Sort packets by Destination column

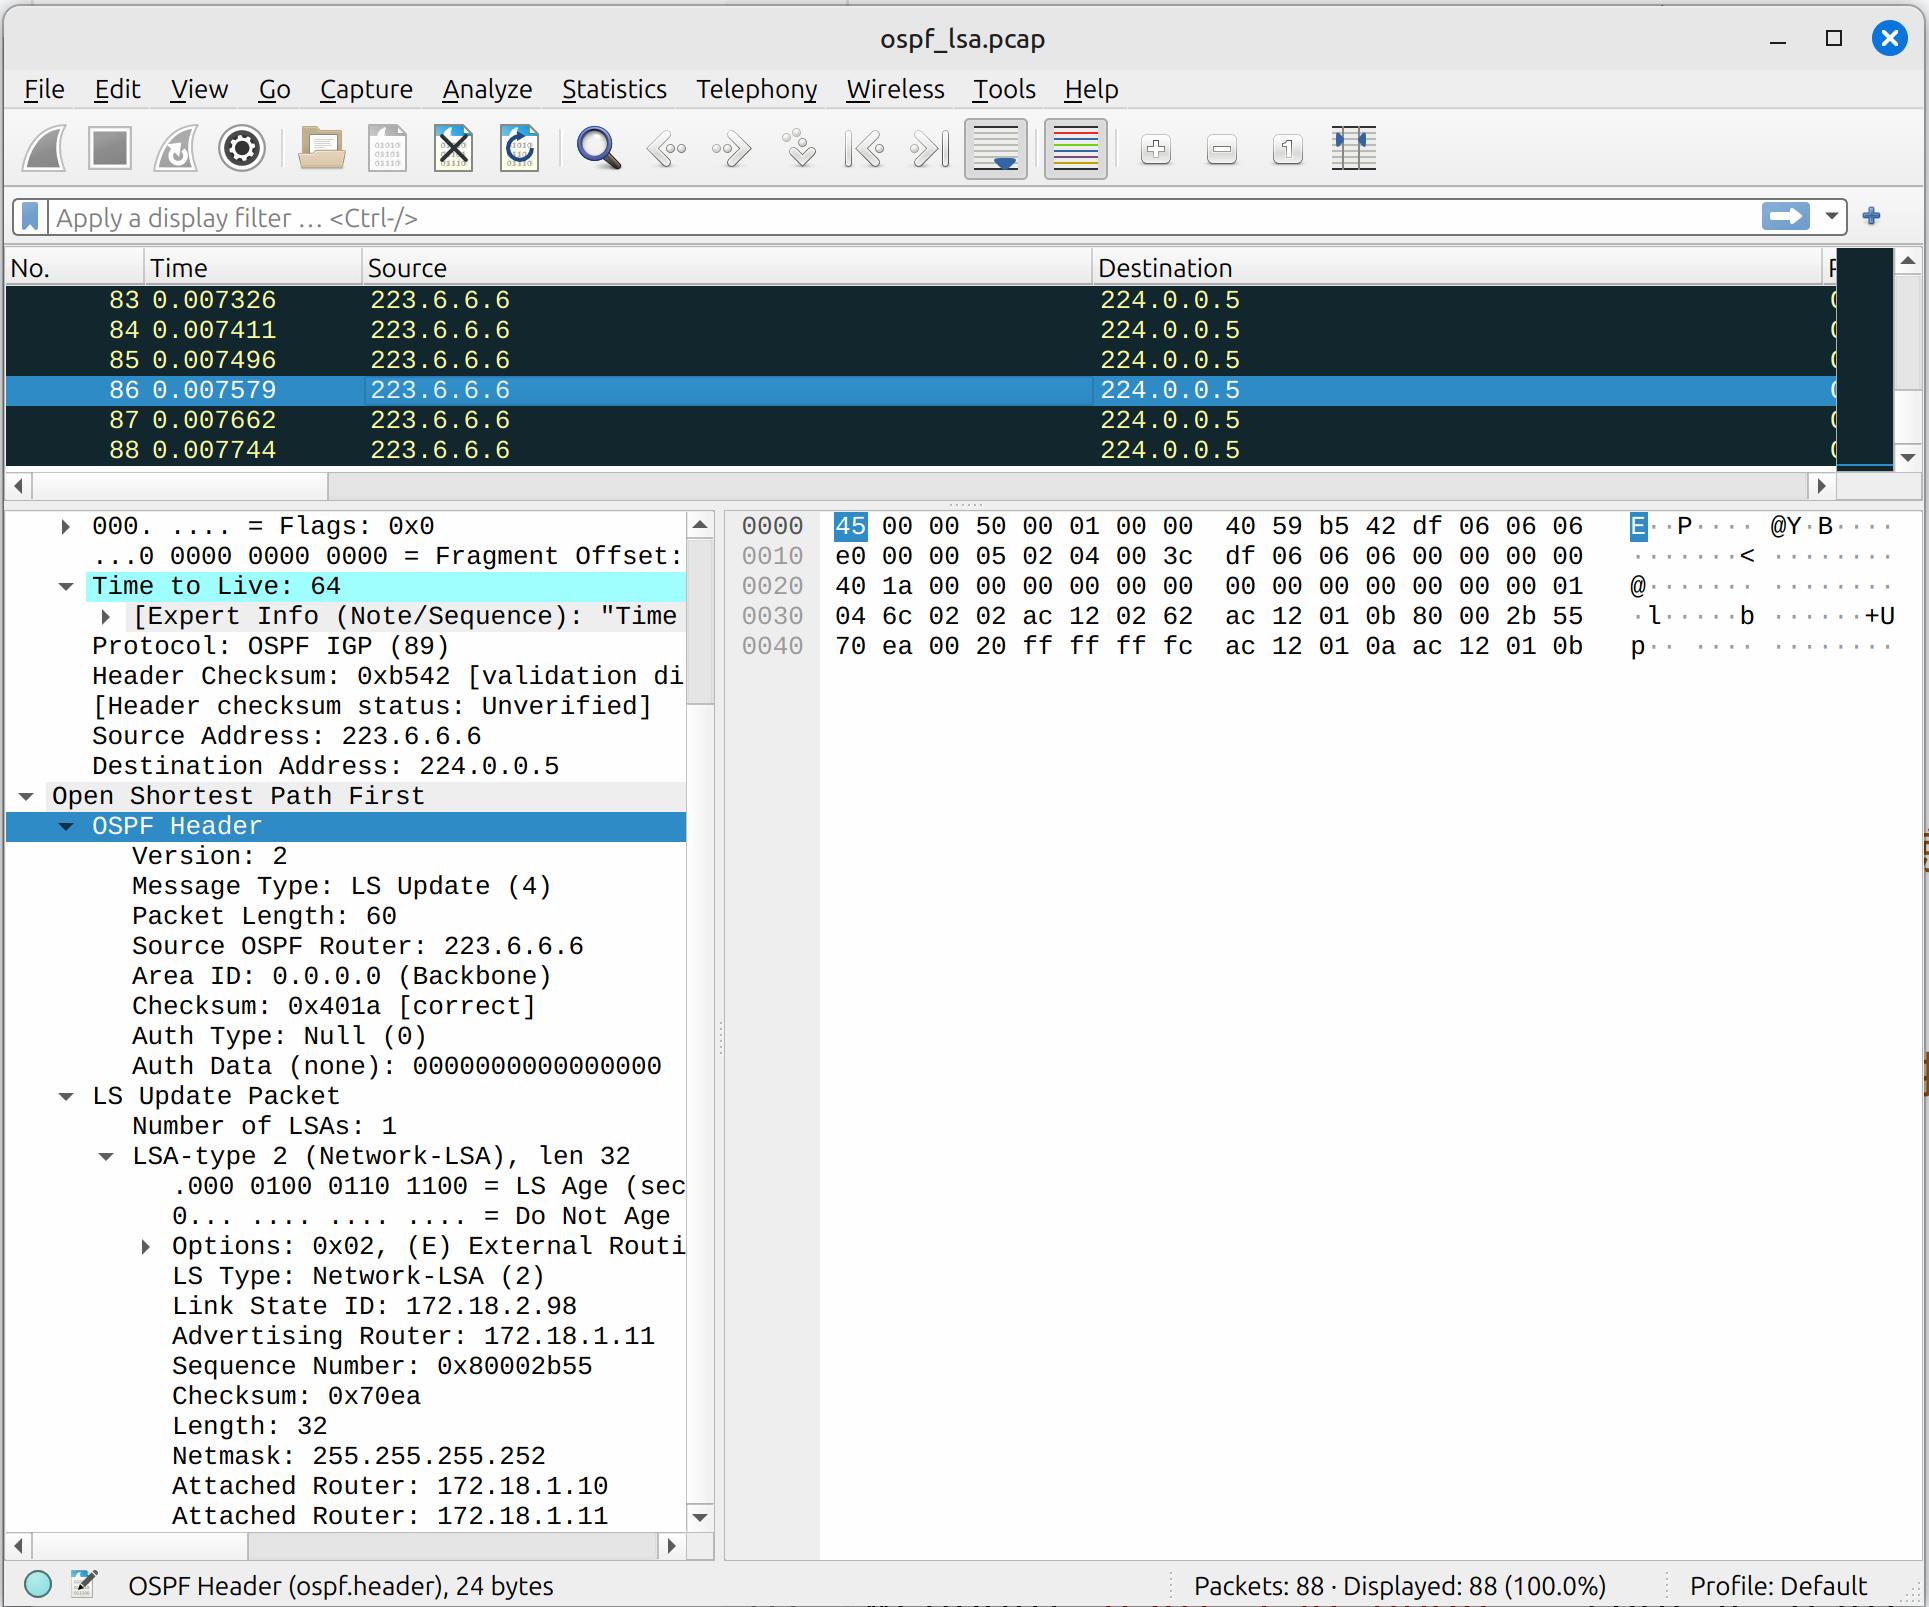(x=1457, y=268)
